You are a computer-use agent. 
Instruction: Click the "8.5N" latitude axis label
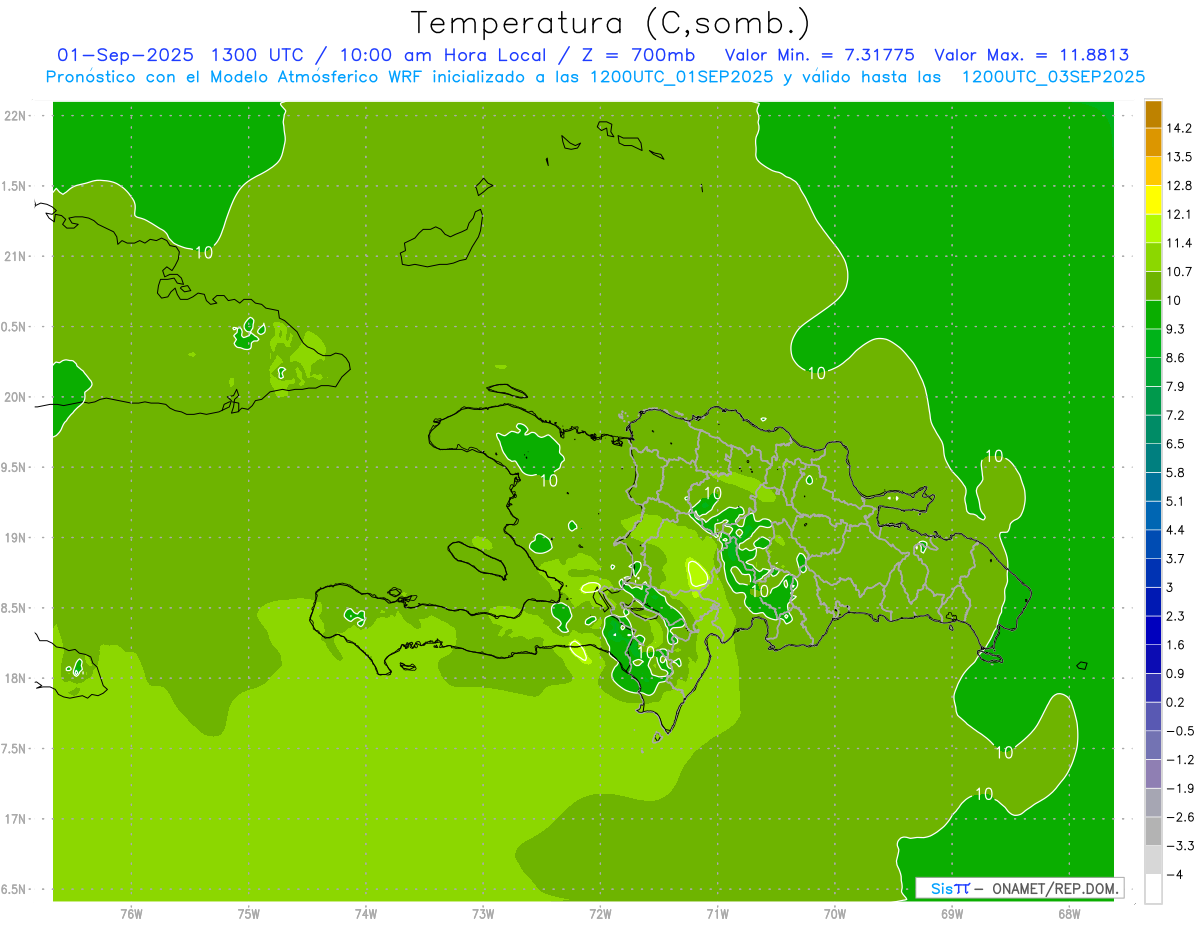point(14,608)
